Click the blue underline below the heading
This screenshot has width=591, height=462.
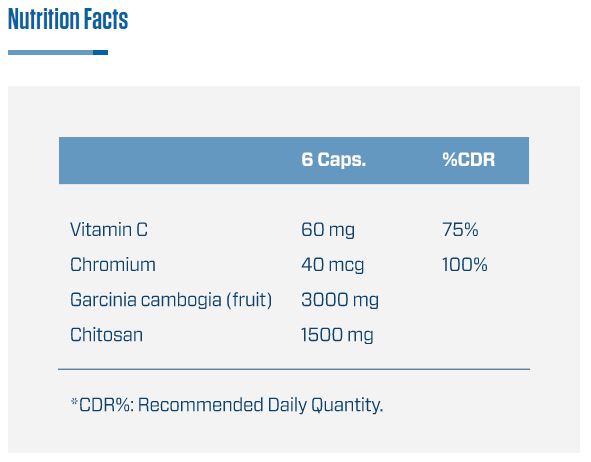pyautogui.click(x=58, y=52)
